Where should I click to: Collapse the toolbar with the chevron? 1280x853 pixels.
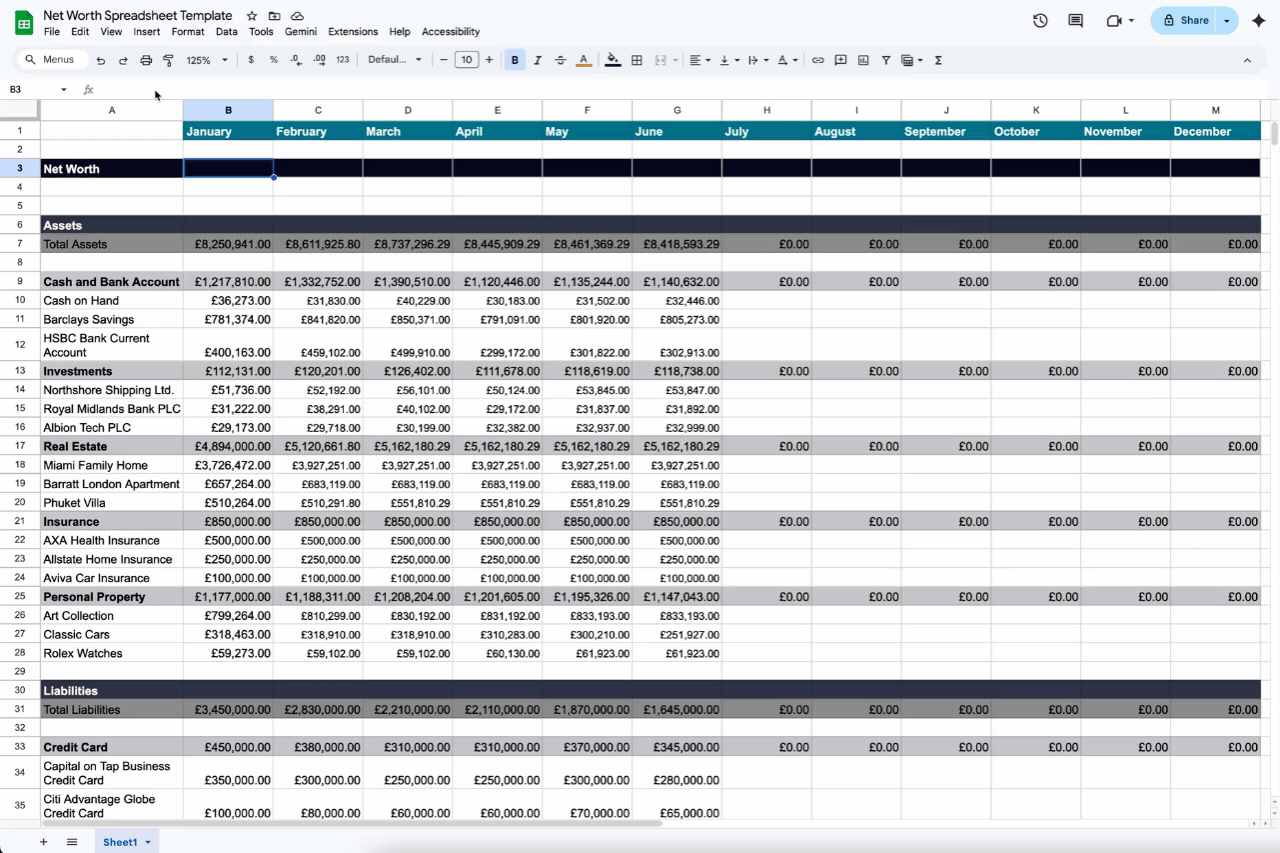click(x=1247, y=60)
